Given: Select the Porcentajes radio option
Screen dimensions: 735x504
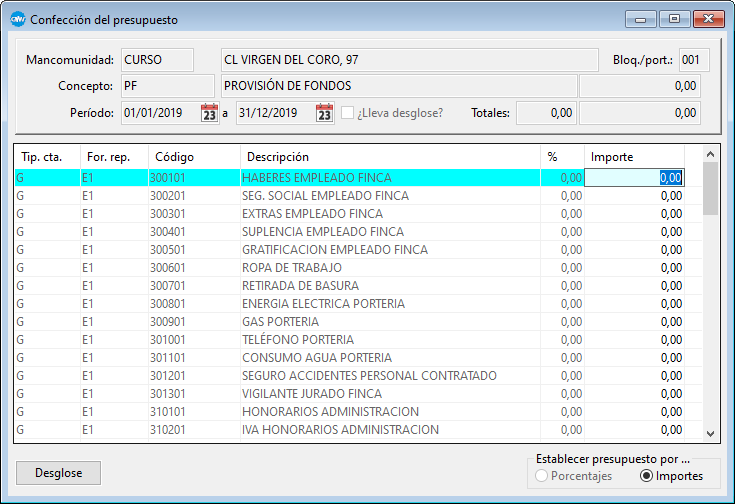Looking at the screenshot, I should pyautogui.click(x=541, y=476).
